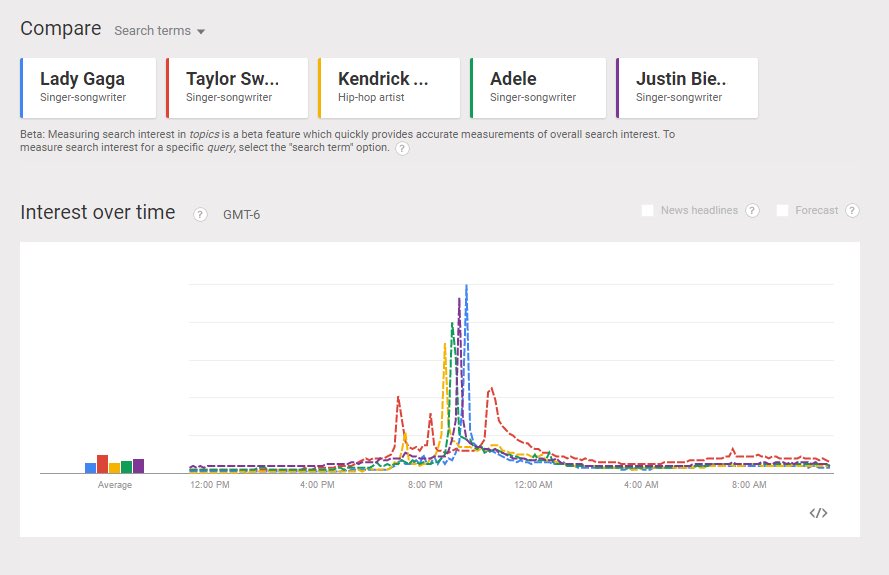Click the Interest over time heading
The image size is (889, 575).
[x=98, y=212]
